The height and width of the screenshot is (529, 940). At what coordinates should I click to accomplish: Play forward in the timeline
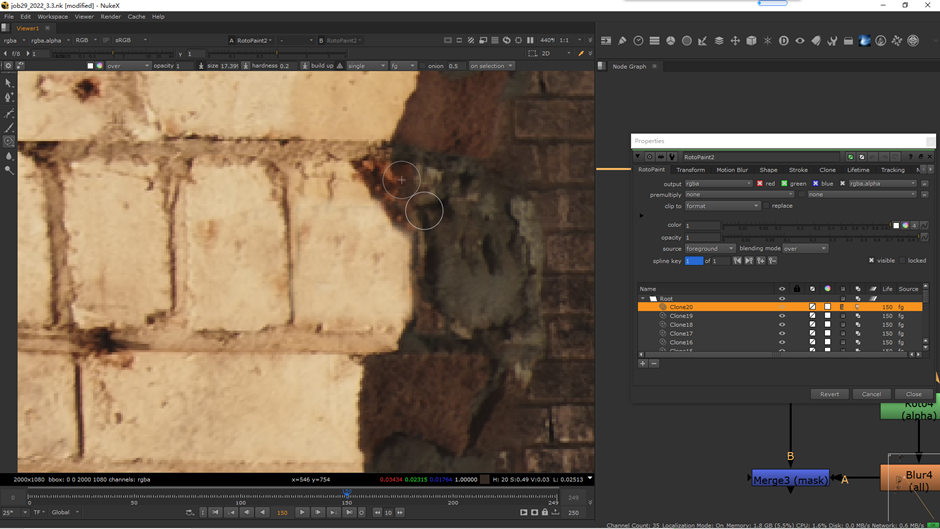302,512
